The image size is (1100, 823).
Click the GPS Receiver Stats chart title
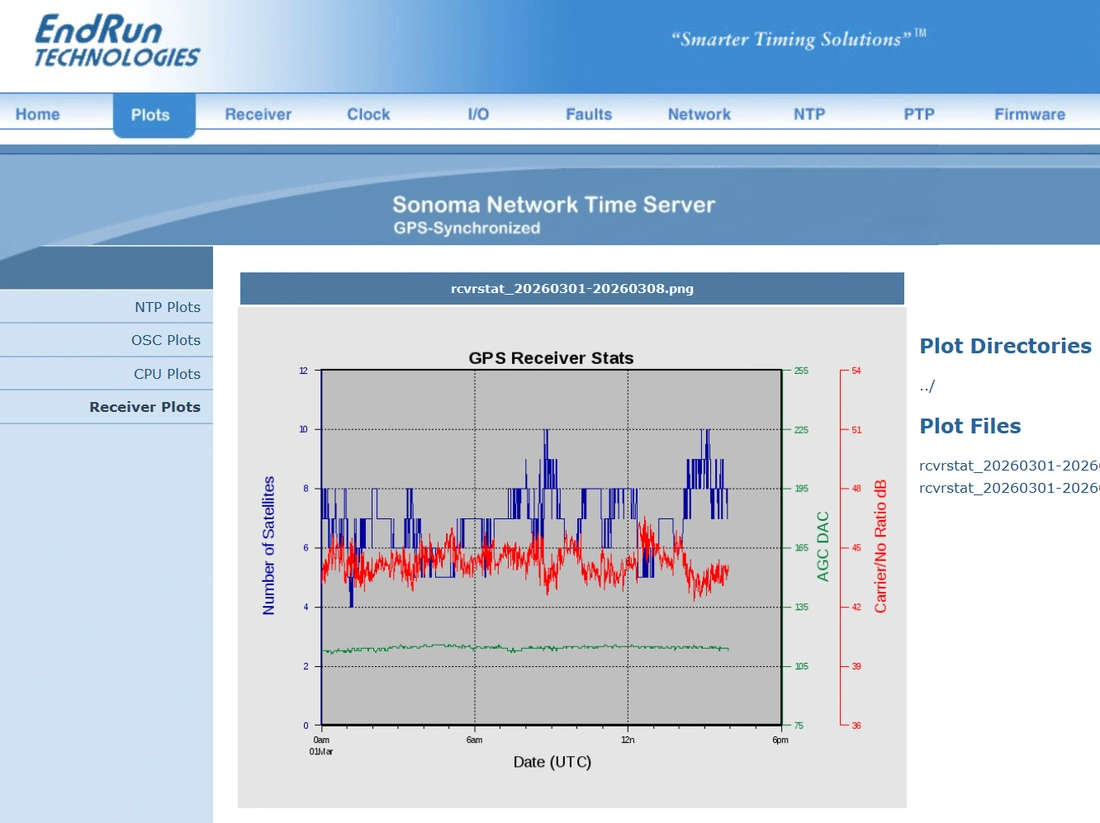(x=551, y=358)
